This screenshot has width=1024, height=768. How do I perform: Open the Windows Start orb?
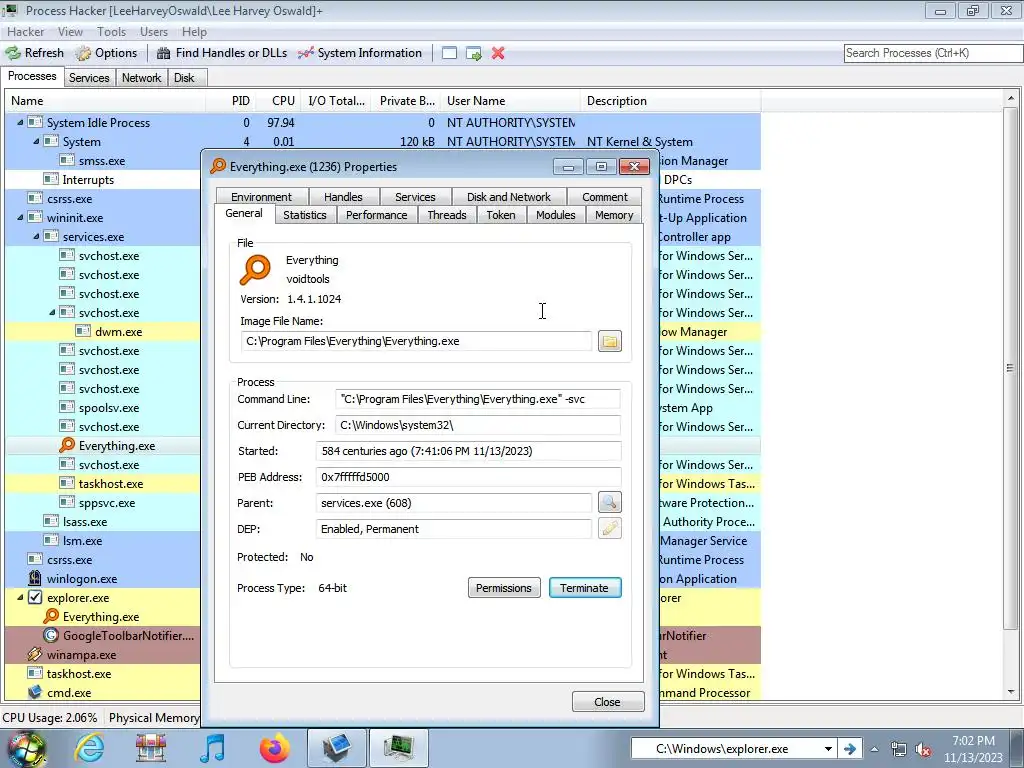pos(26,748)
